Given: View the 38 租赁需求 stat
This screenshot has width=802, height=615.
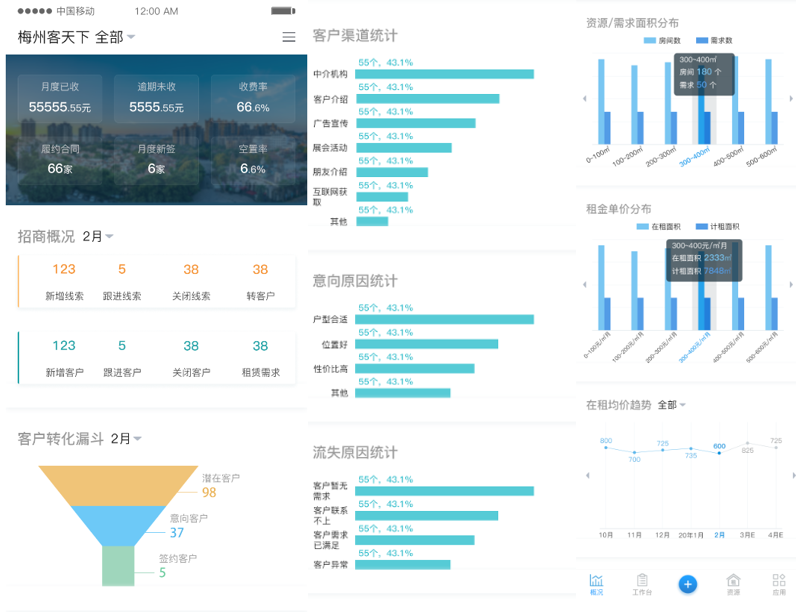Looking at the screenshot, I should tap(260, 358).
